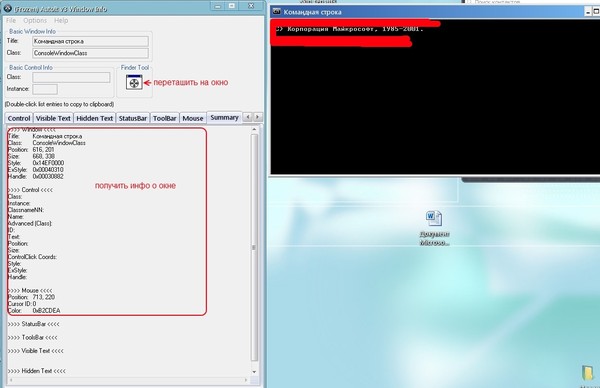600x388 pixels.
Task: Select the ToolBar tab
Action: pyautogui.click(x=165, y=118)
